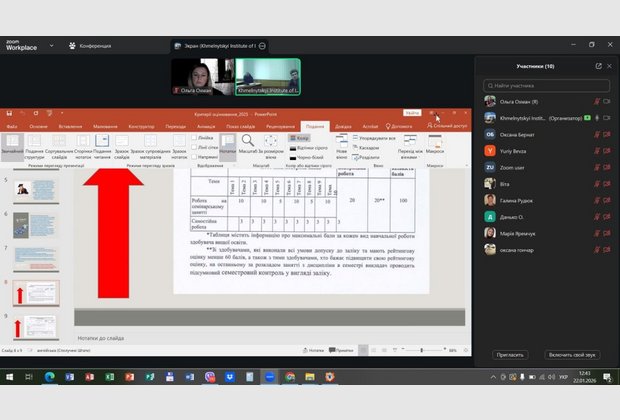Open 88% zoom level dialog
The height and width of the screenshot is (420, 620).
(453, 350)
